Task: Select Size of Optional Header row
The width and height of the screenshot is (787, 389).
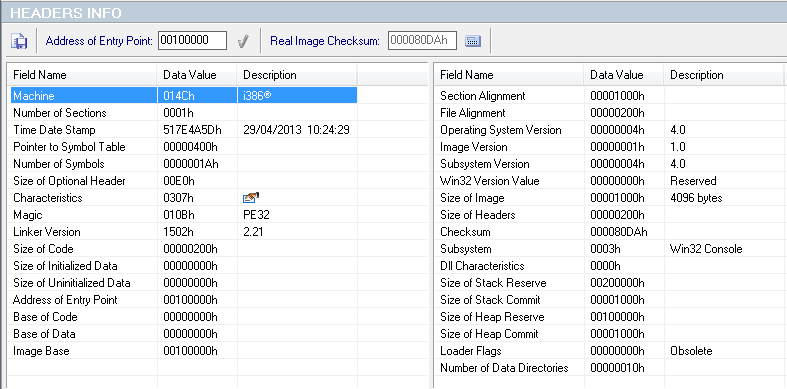Action: [x=184, y=181]
